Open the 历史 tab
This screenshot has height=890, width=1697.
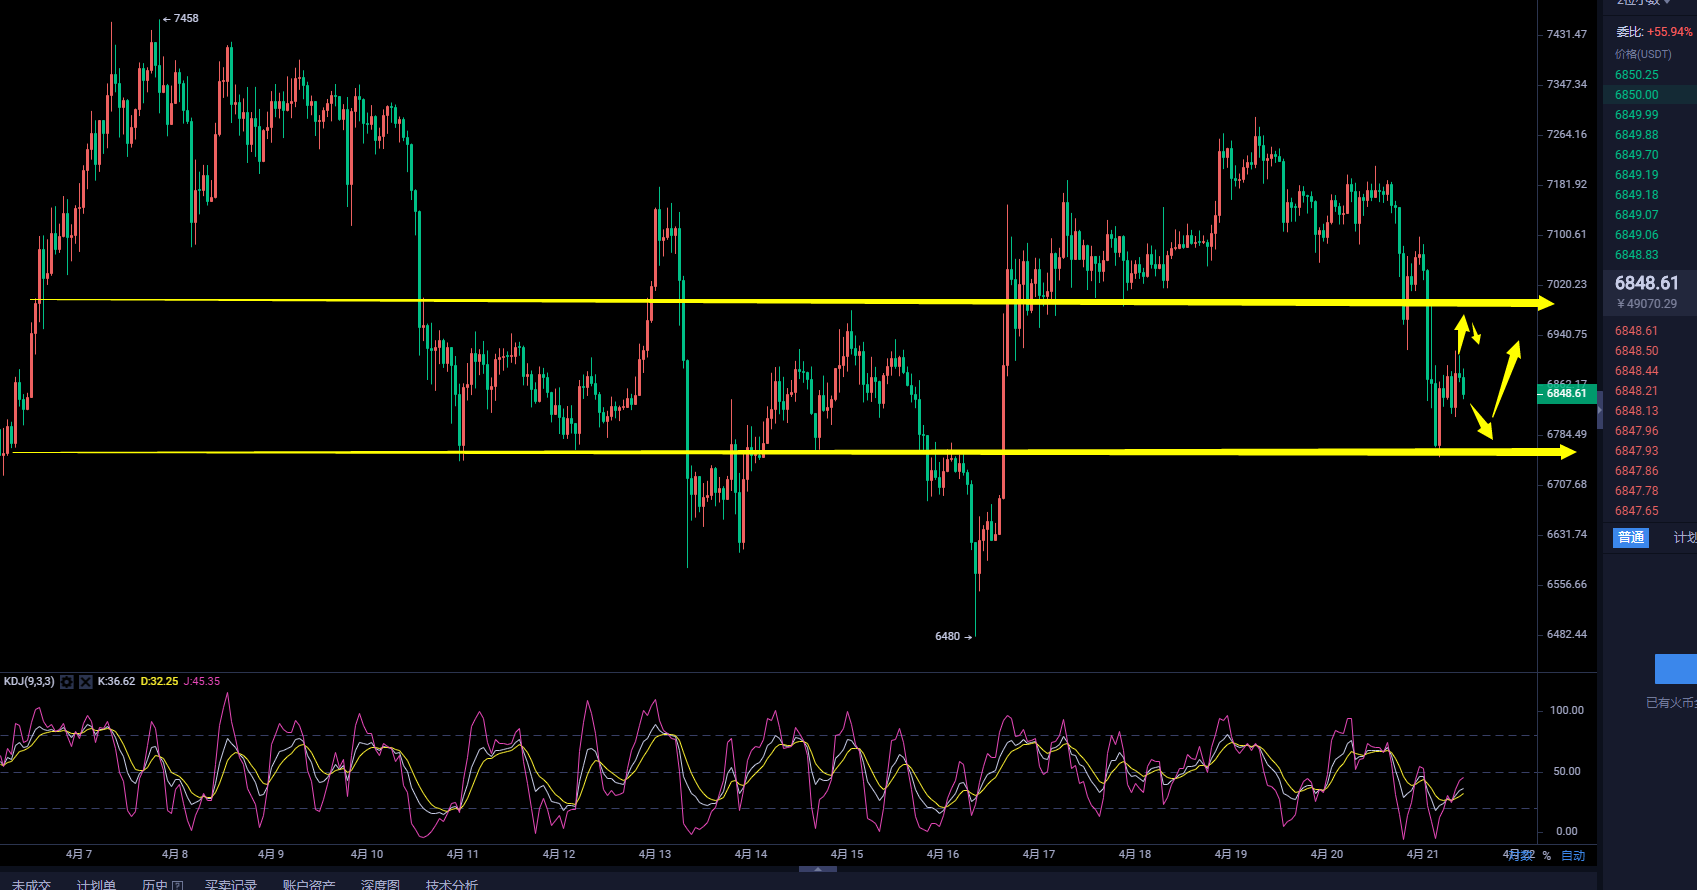pos(155,885)
